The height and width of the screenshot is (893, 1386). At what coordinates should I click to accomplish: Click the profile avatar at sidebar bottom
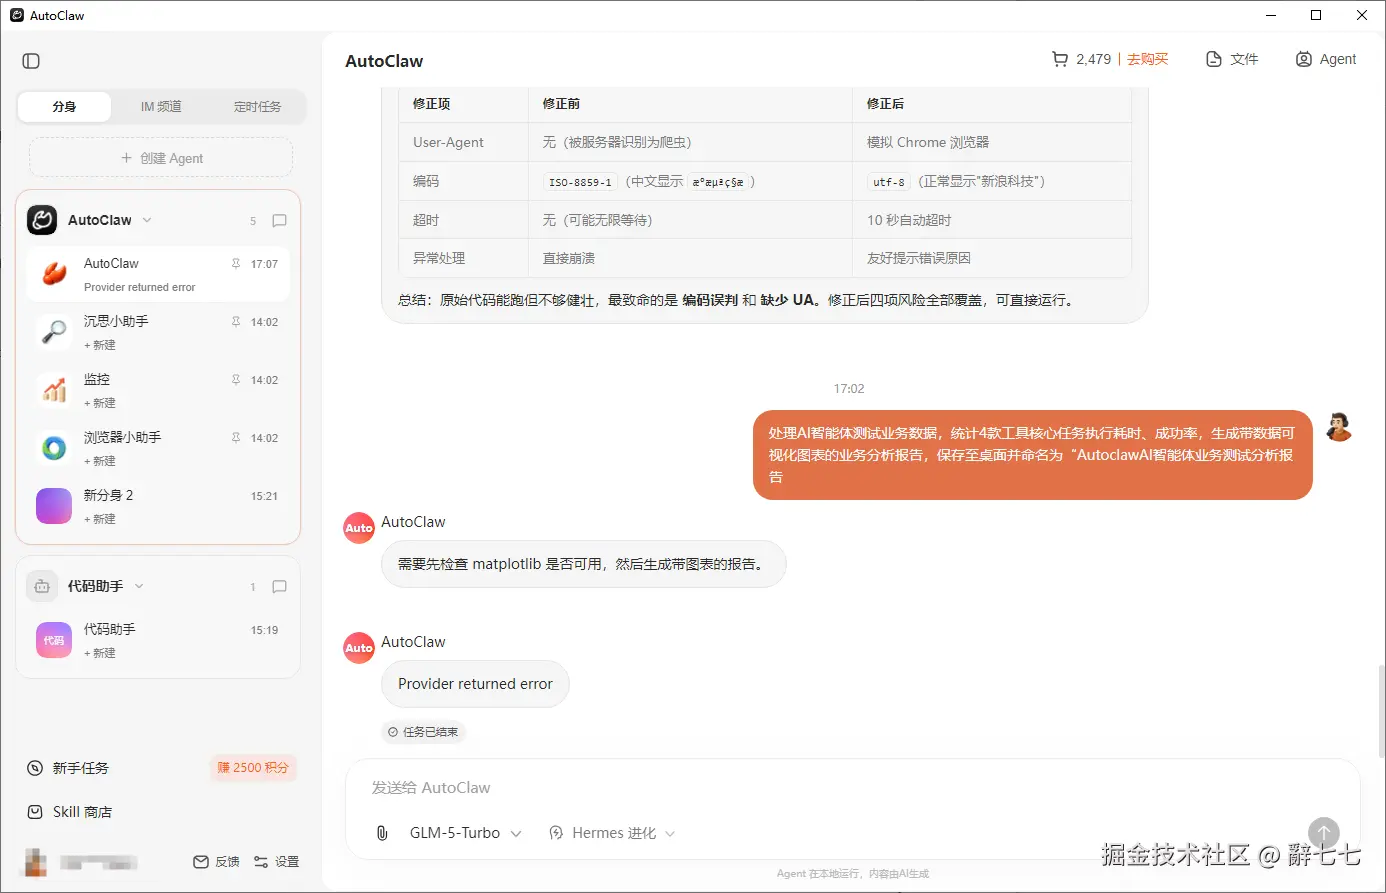[36, 862]
